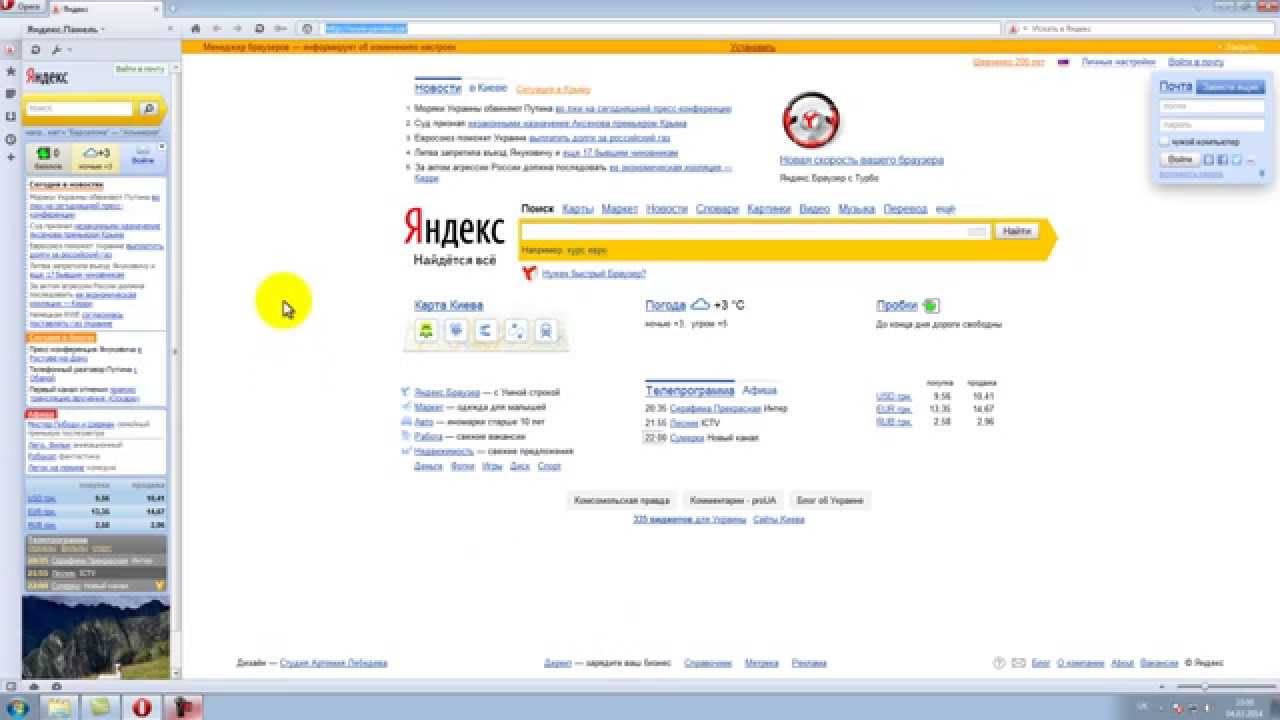The image size is (1280, 720).
Task: Click the panel's Yandex search field
Action: 79,108
